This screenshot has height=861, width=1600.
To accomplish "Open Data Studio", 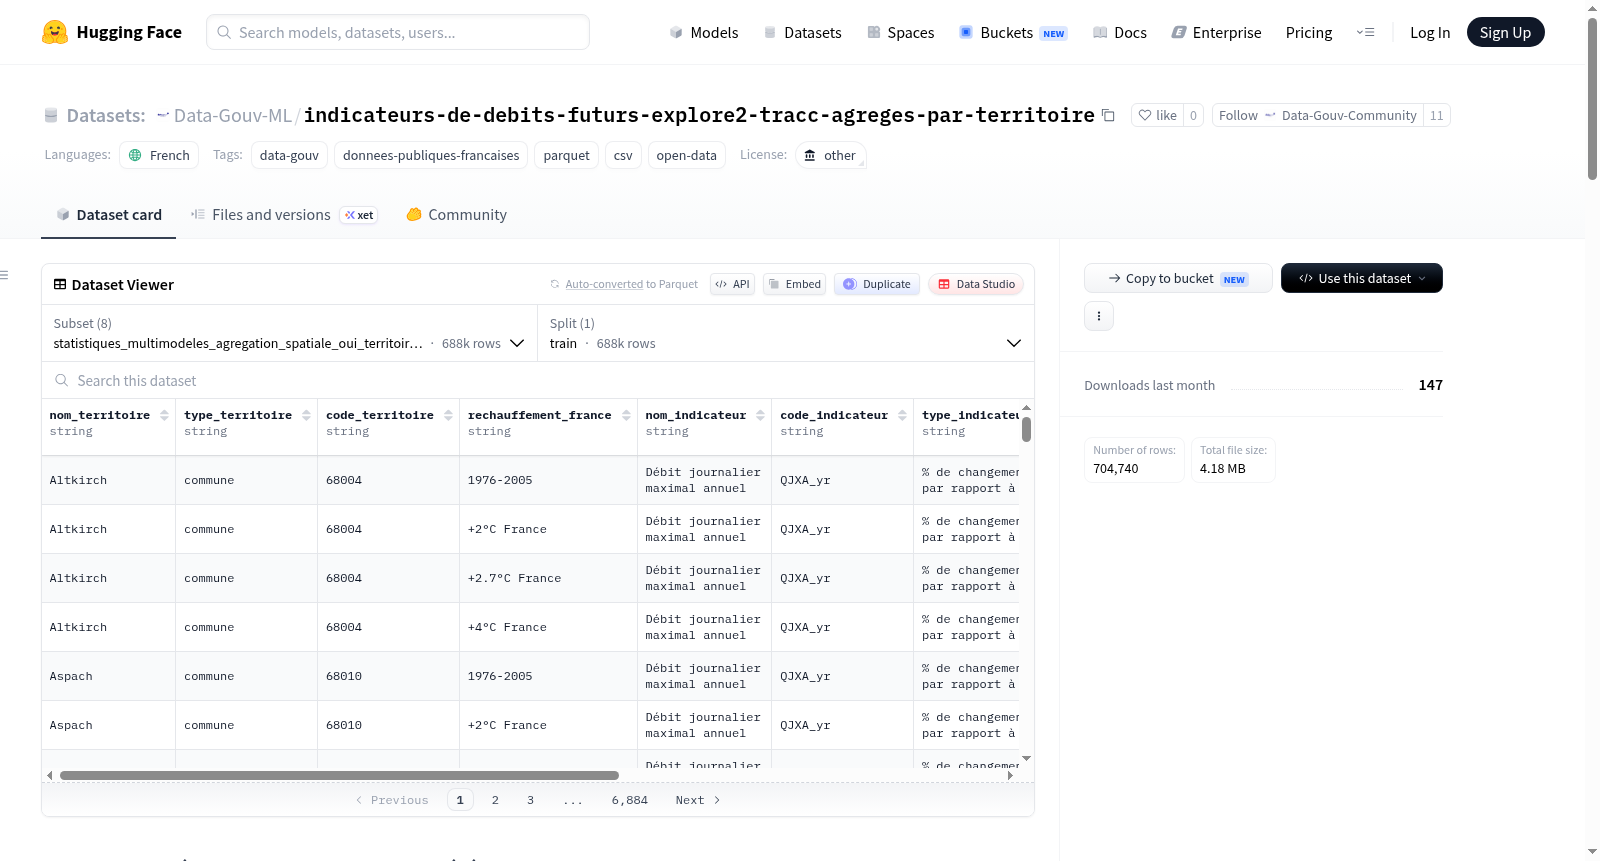I will coord(976,284).
